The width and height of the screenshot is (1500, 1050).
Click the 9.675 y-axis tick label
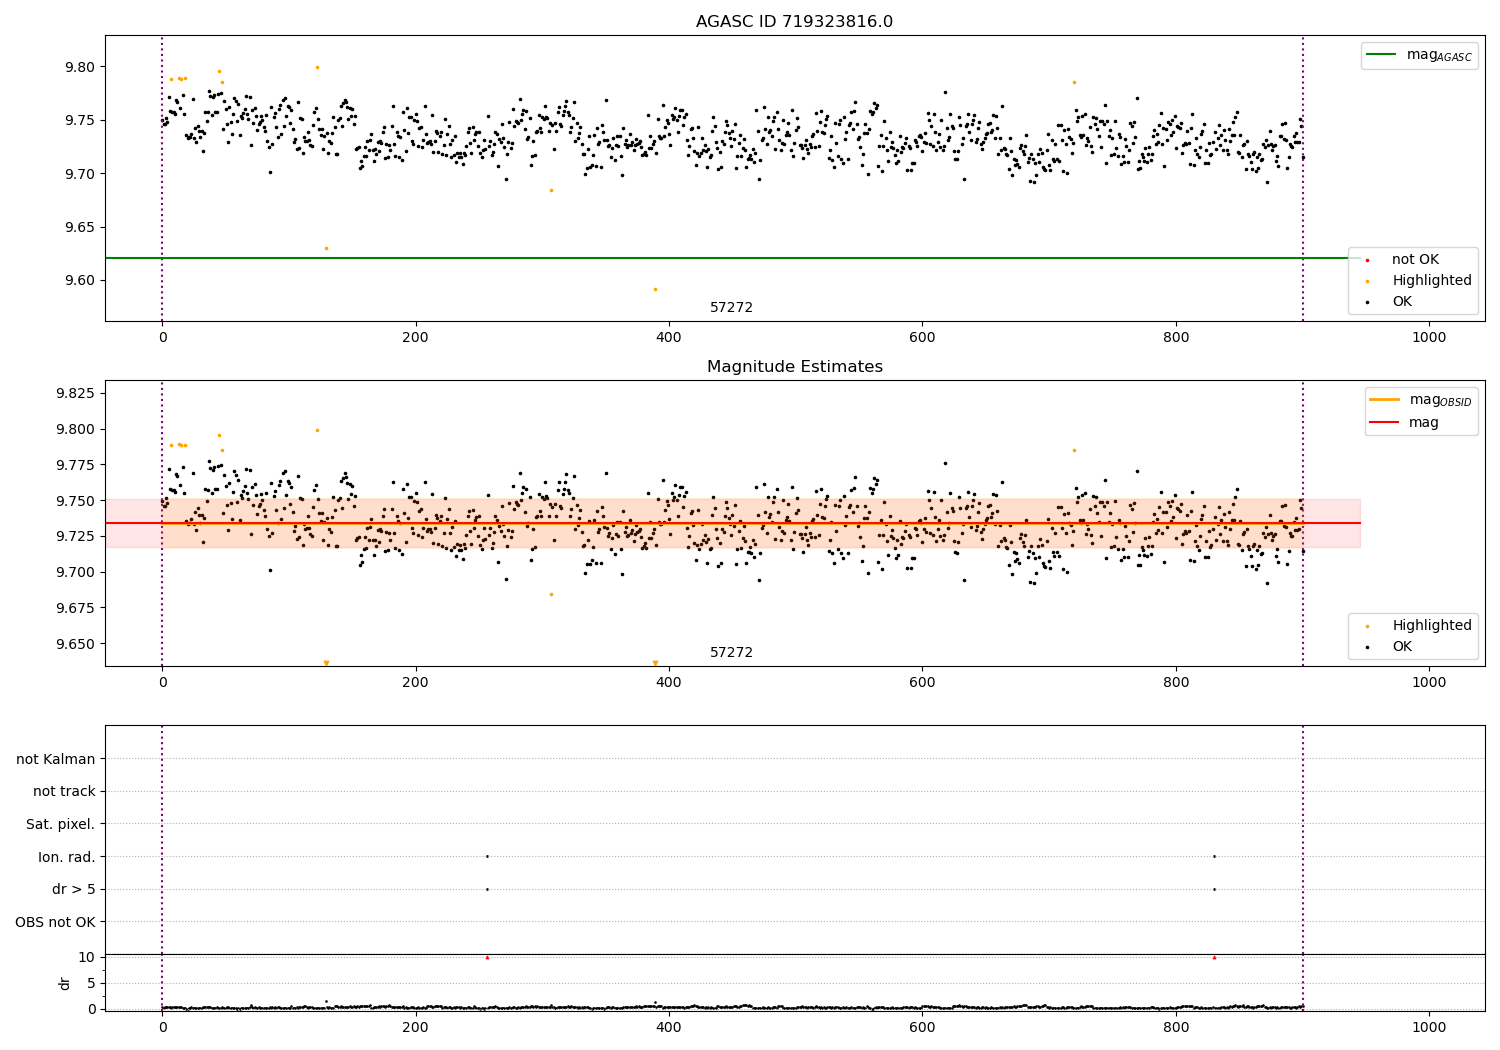point(77,608)
